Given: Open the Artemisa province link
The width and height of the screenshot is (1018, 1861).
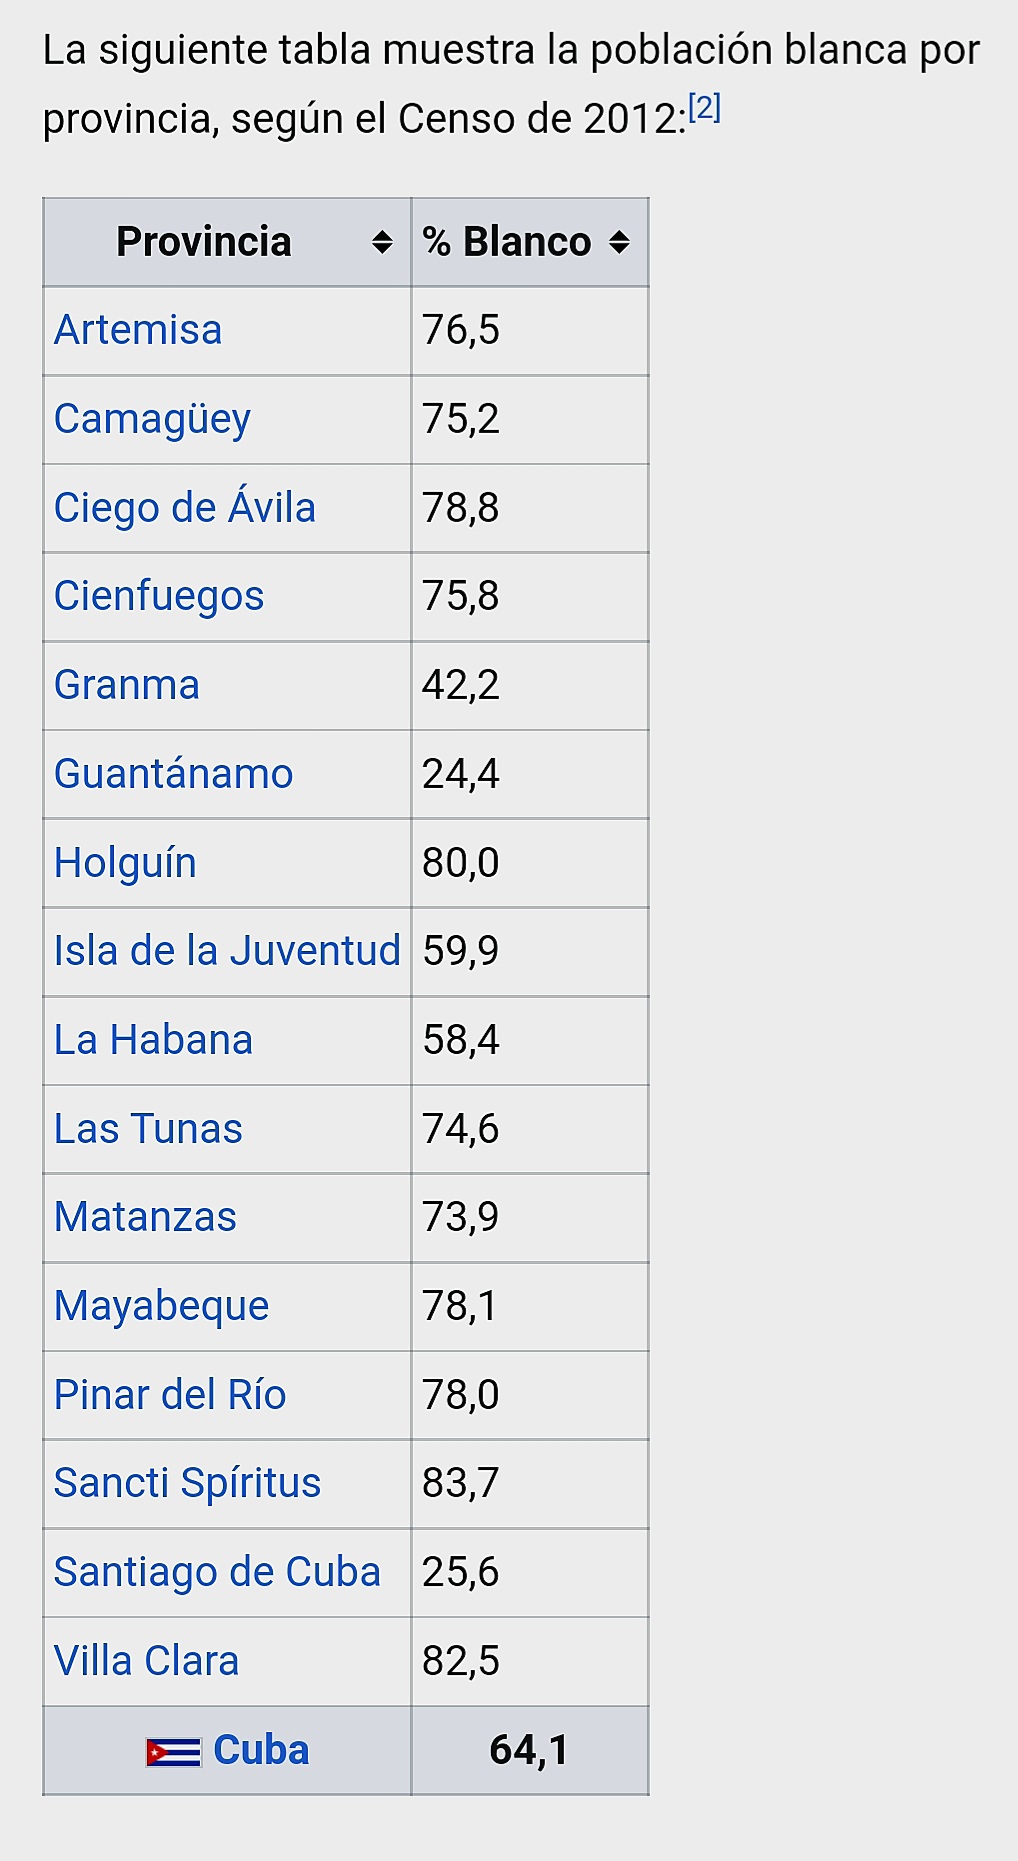Looking at the screenshot, I should click(x=138, y=330).
